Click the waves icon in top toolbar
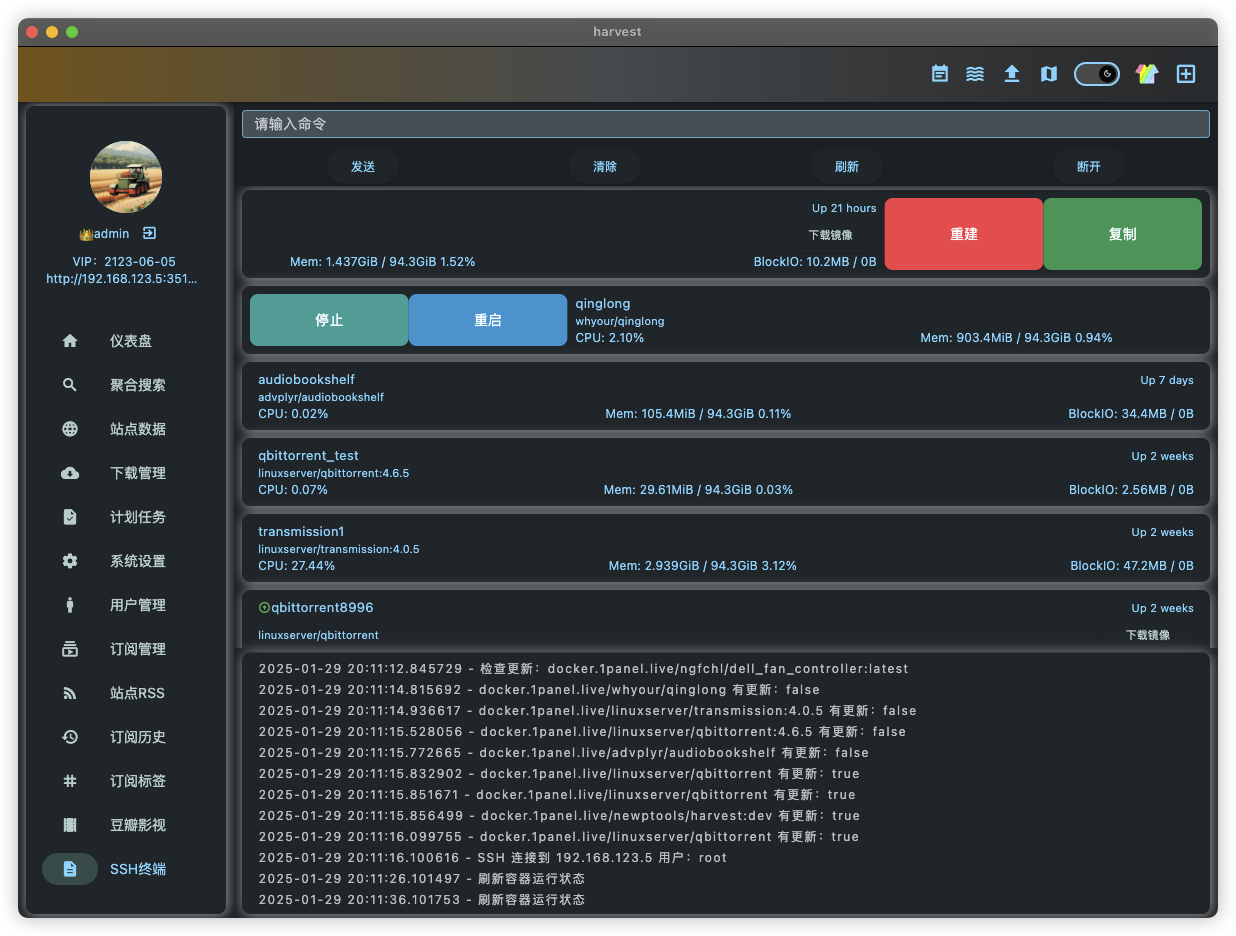Viewport: 1236px width, 936px height. tap(975, 74)
